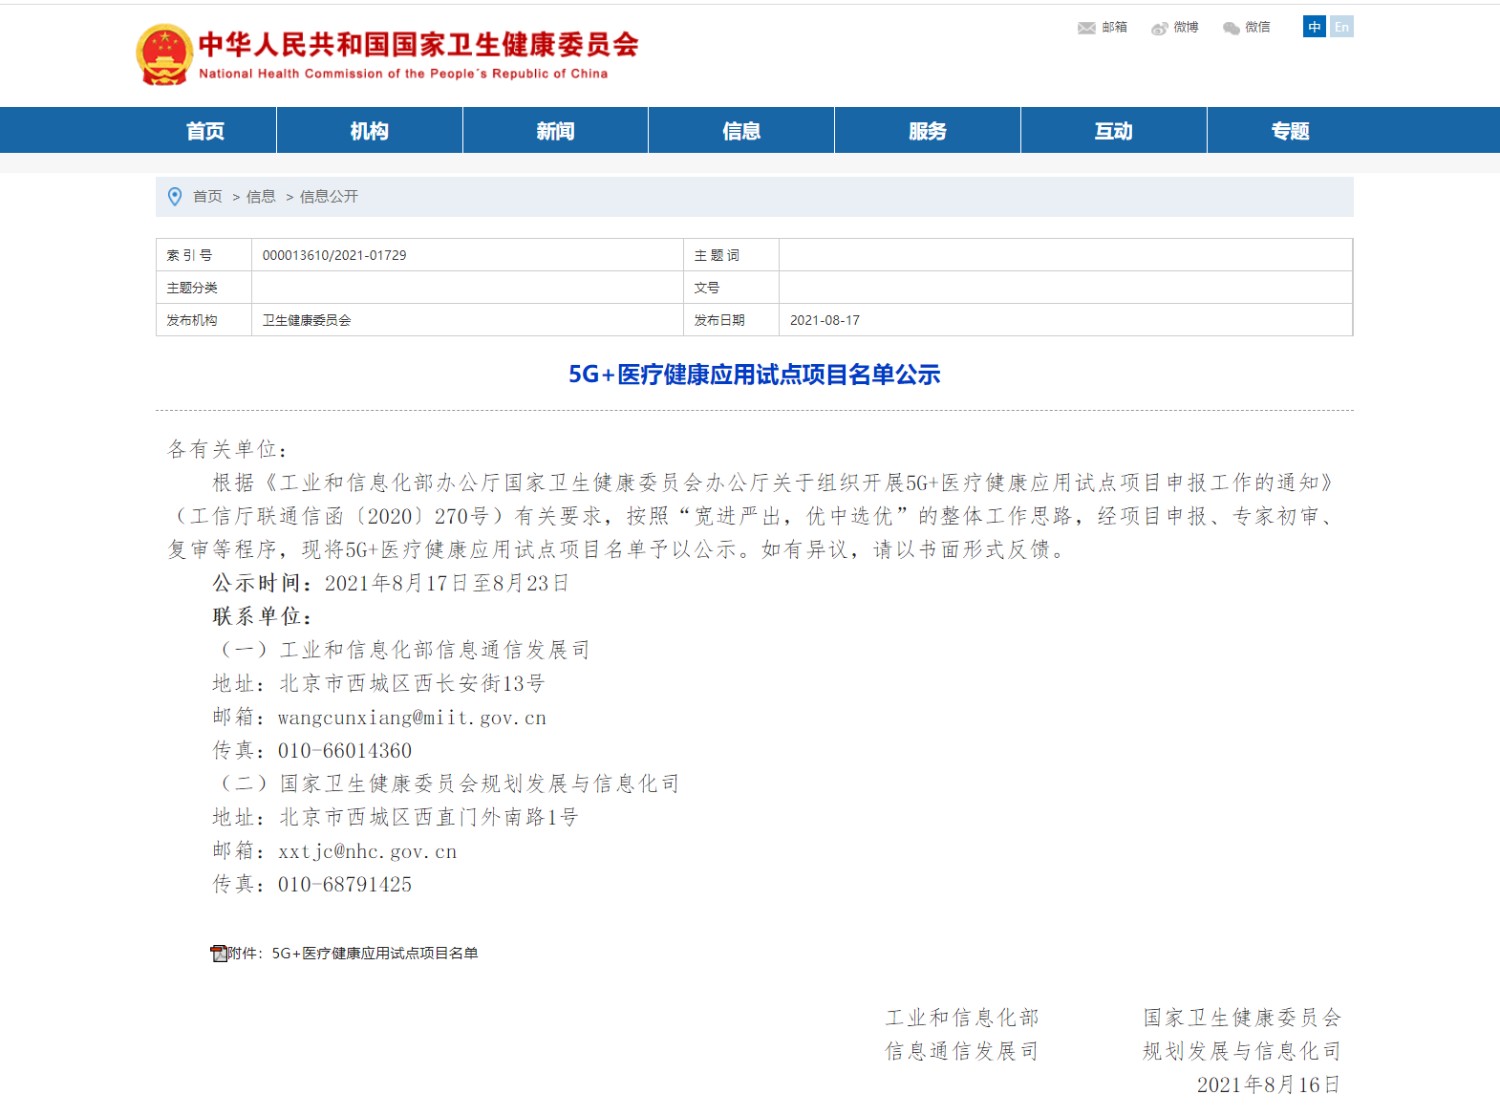Switch language to En English
Image resolution: width=1500 pixels, height=1116 pixels.
tap(1342, 27)
